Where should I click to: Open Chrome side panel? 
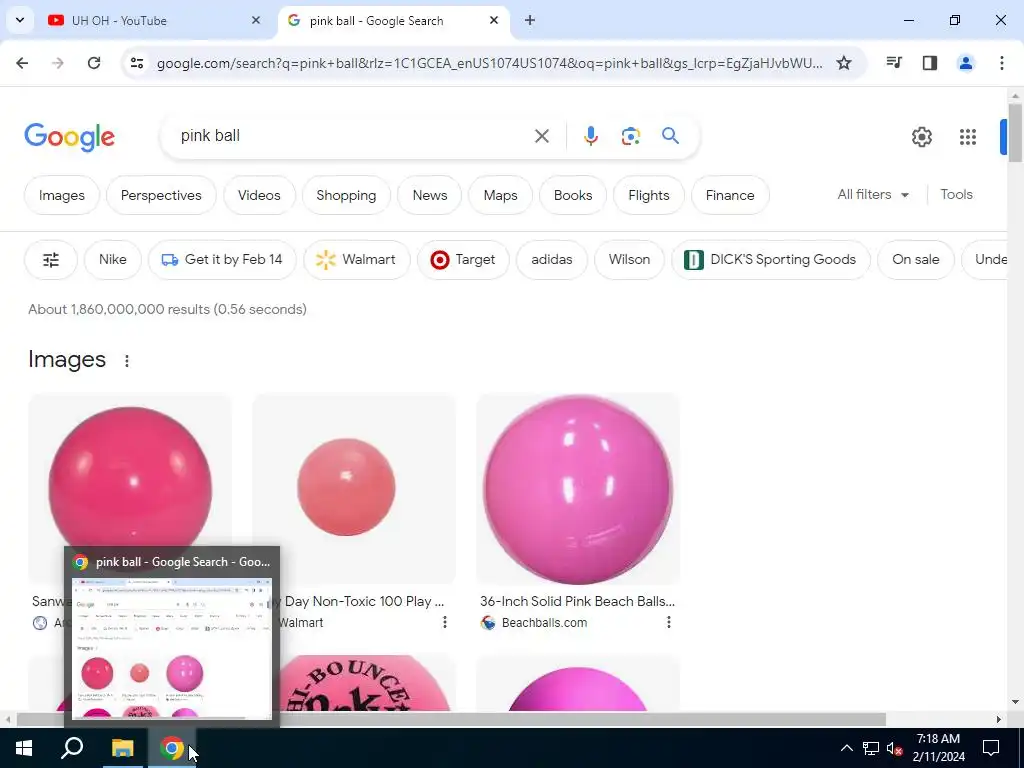930,63
